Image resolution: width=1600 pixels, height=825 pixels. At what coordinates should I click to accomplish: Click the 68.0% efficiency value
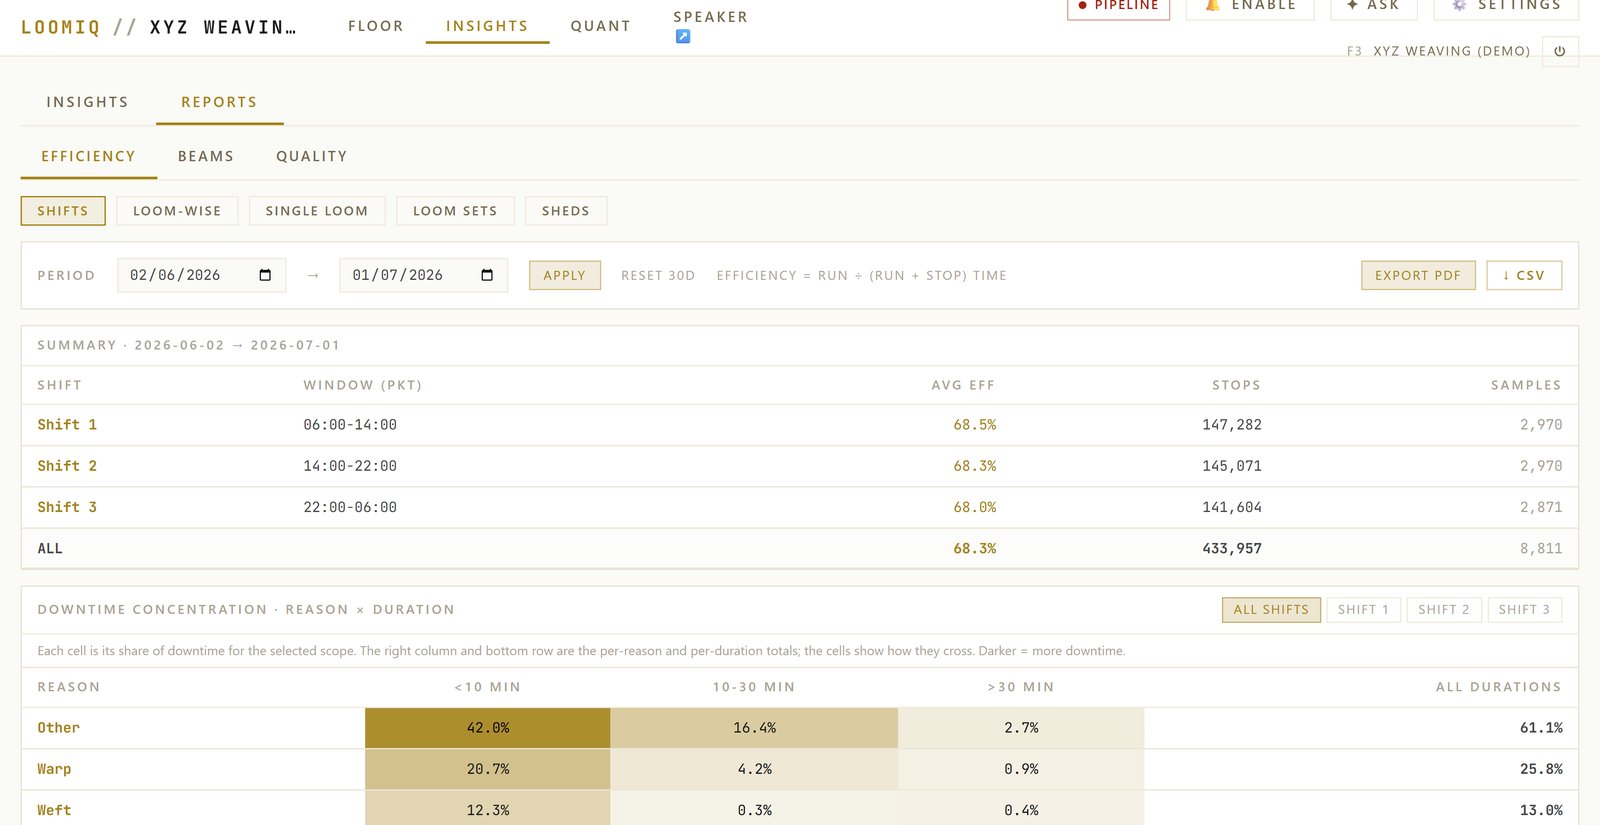click(975, 507)
